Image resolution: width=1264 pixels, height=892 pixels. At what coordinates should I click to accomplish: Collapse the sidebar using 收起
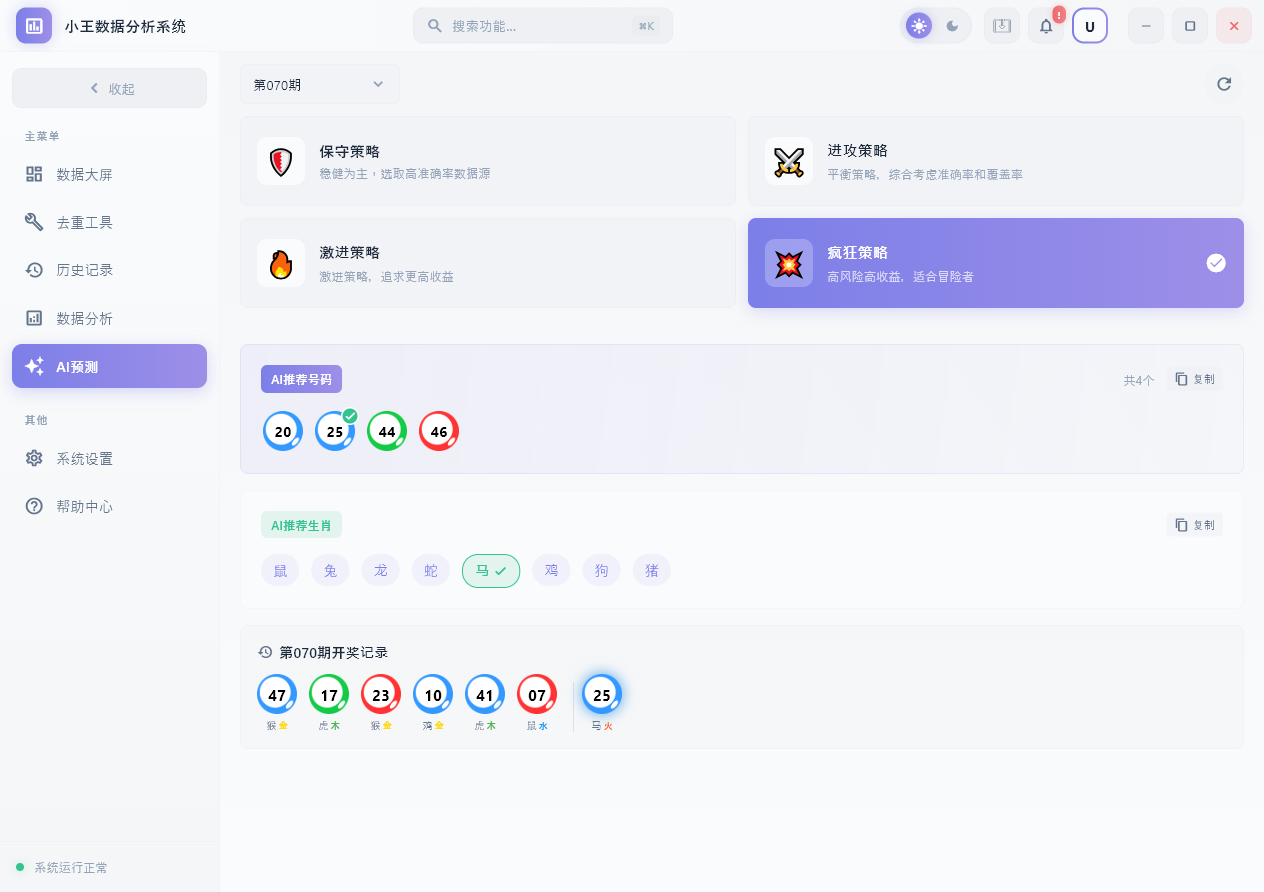coord(109,88)
